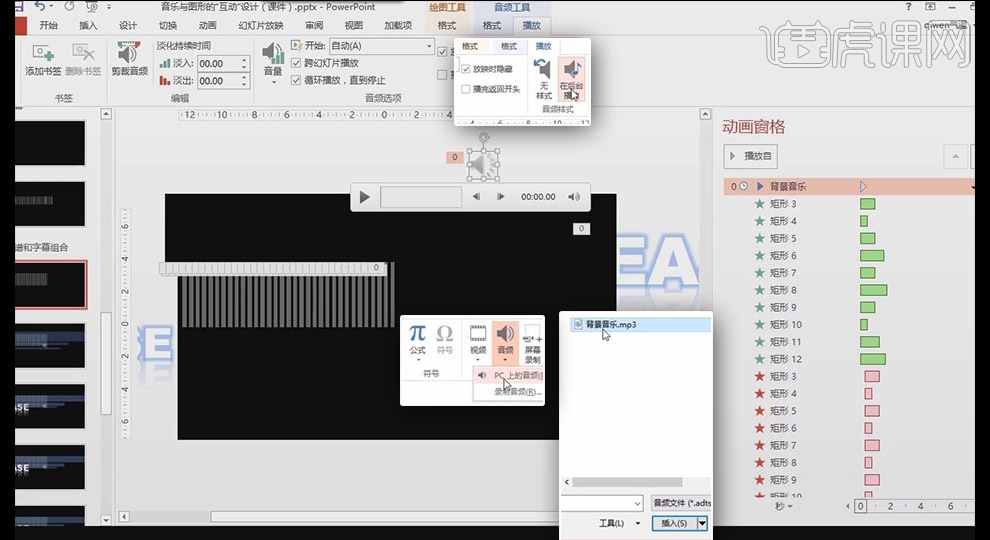
Task: Click the 视频 (Video) insert icon
Action: pyautogui.click(x=478, y=338)
